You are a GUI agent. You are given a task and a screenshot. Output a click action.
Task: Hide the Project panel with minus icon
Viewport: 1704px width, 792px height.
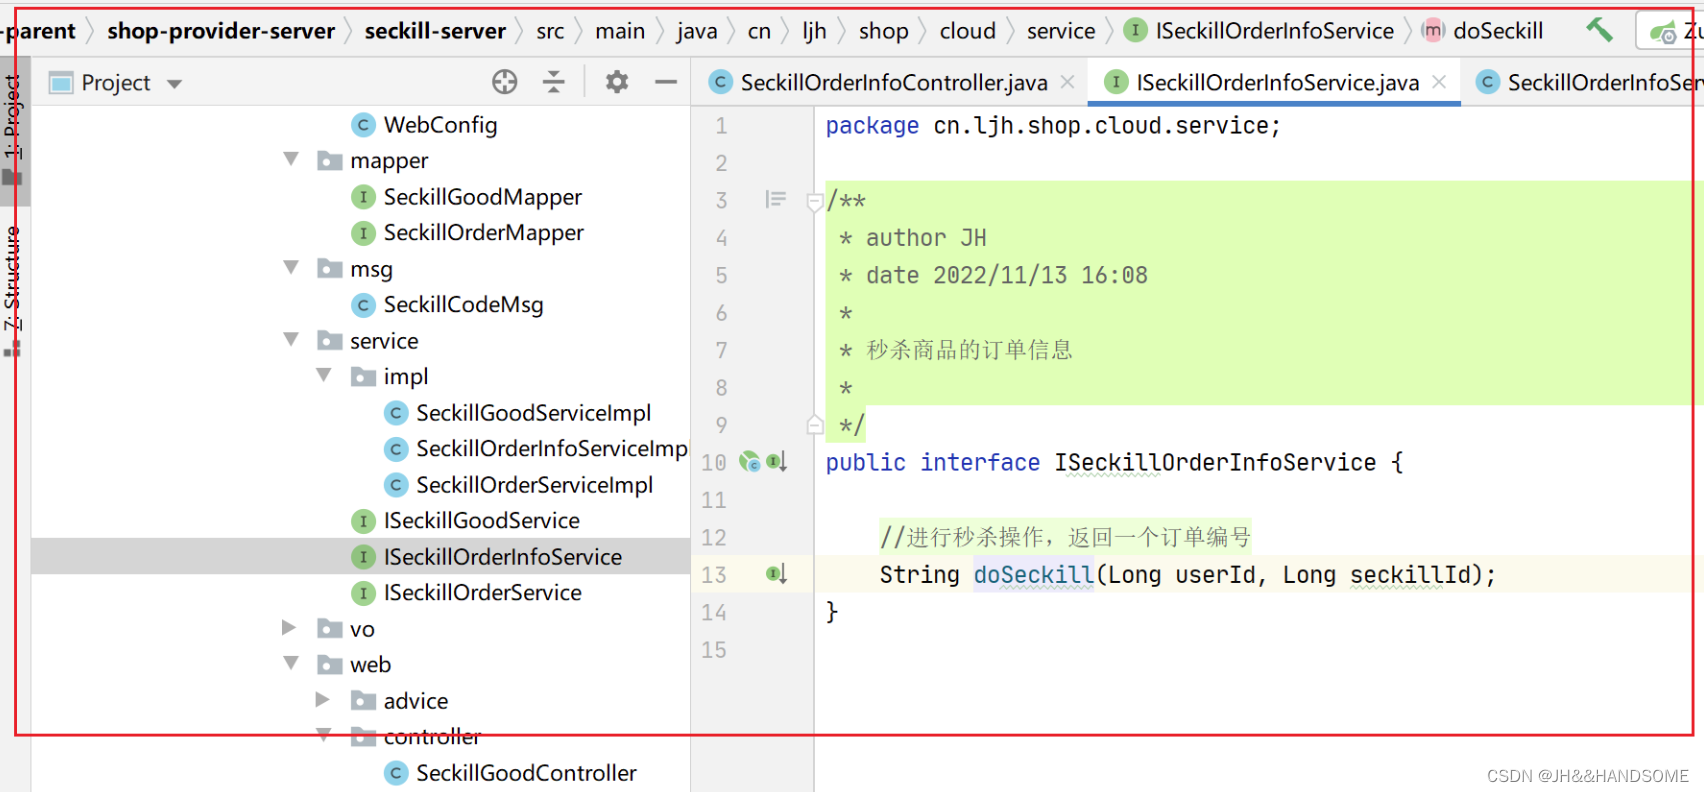click(666, 82)
